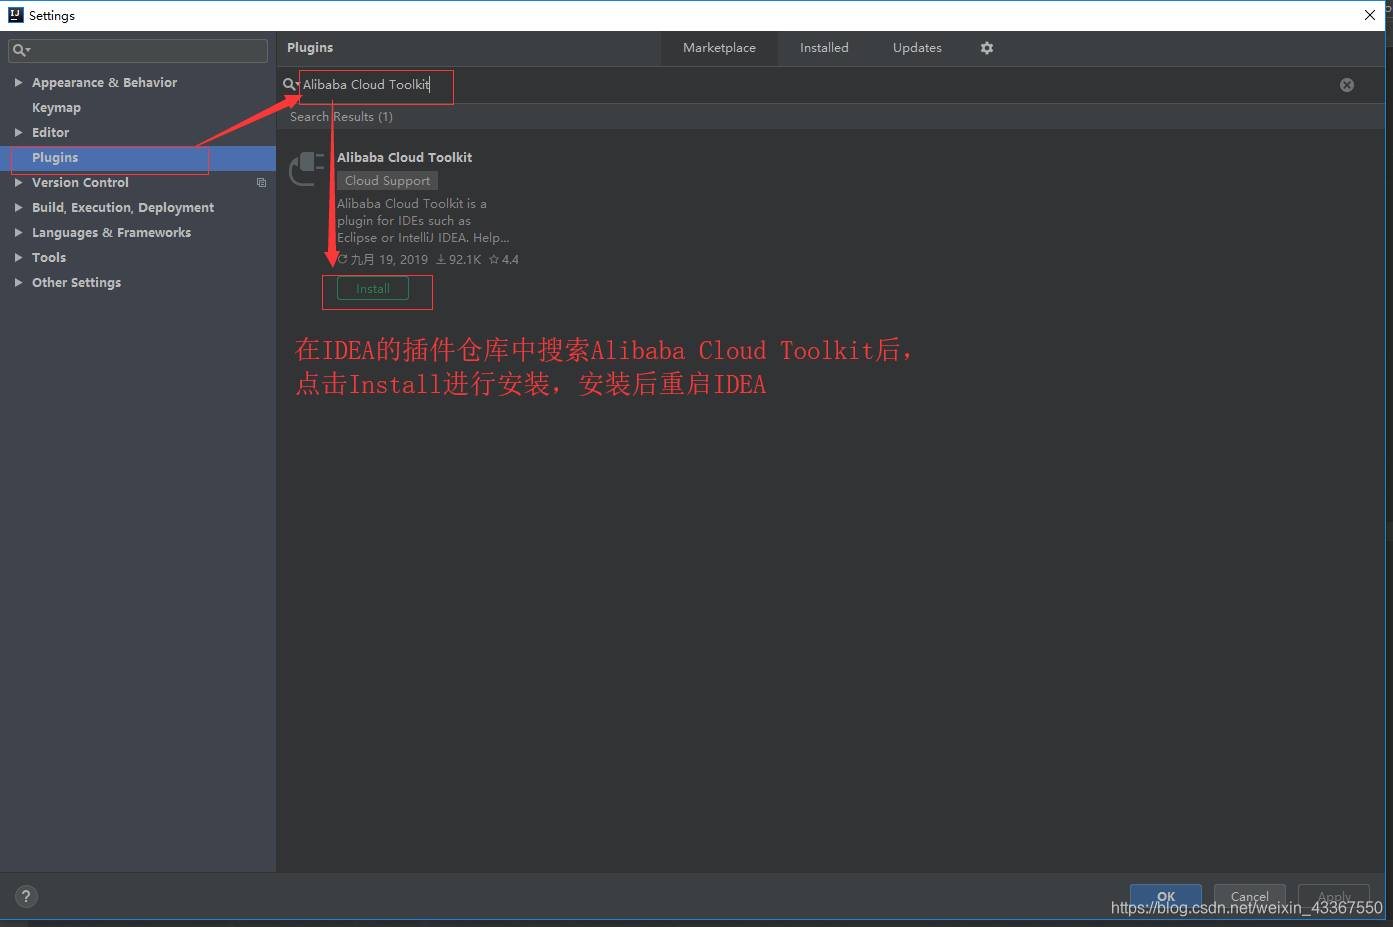Click the plugin search magnifier icon
Image resolution: width=1393 pixels, height=927 pixels.
(290, 84)
